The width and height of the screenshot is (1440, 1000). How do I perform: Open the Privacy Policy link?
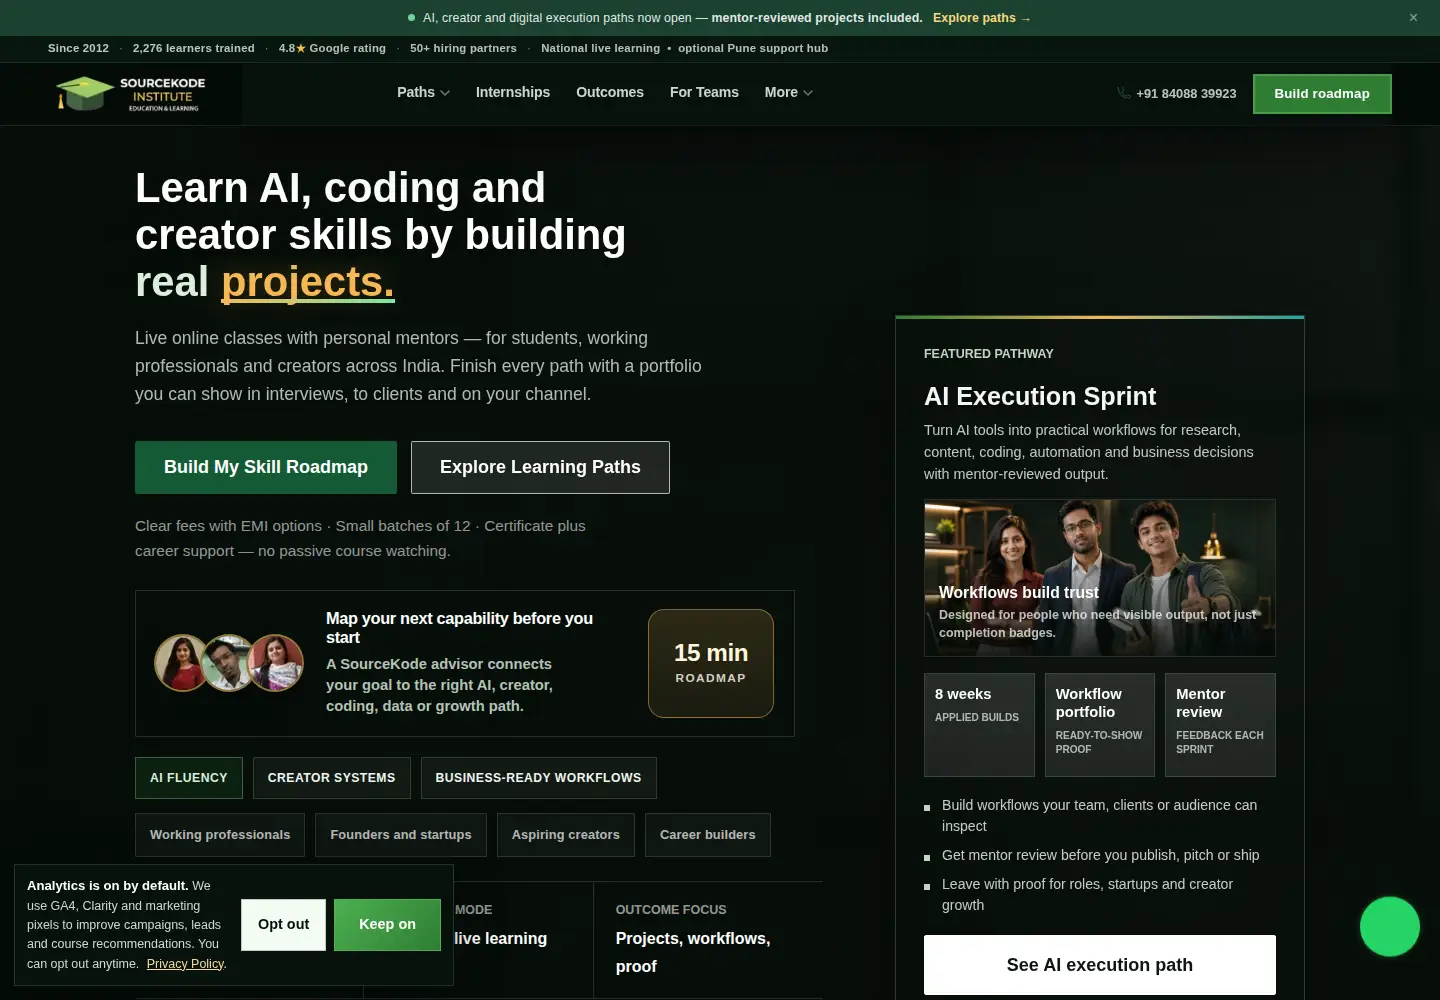click(185, 964)
